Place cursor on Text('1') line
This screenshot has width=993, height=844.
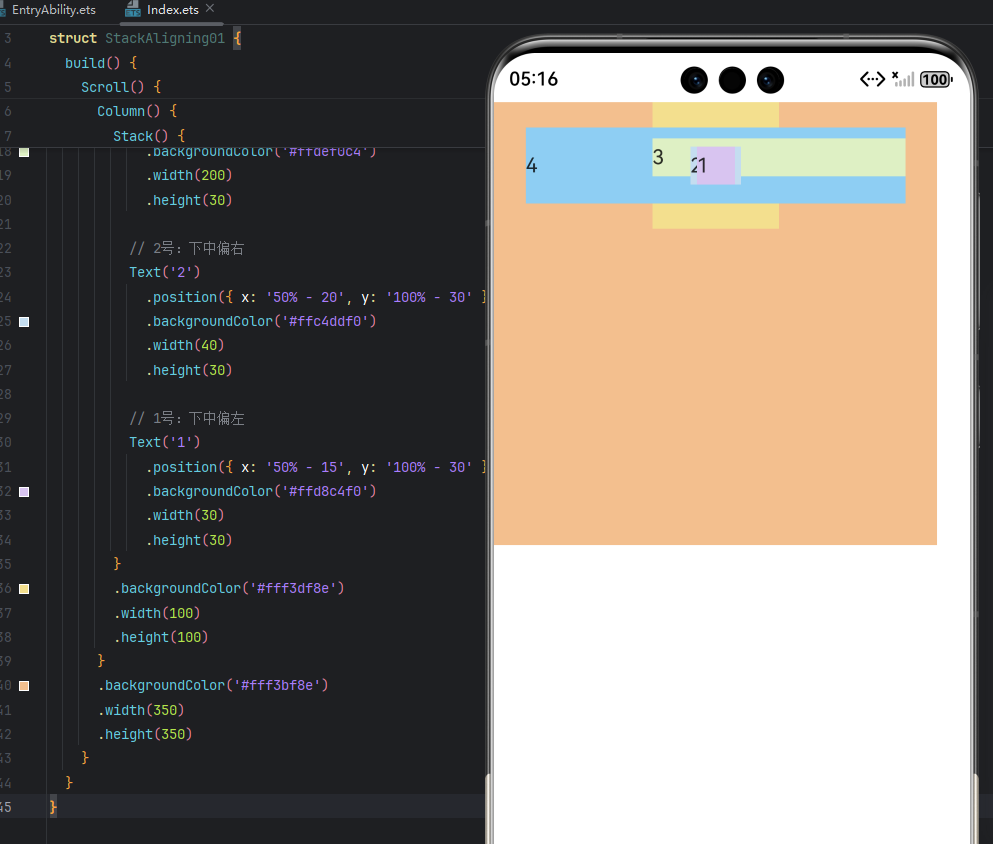click(x=165, y=442)
